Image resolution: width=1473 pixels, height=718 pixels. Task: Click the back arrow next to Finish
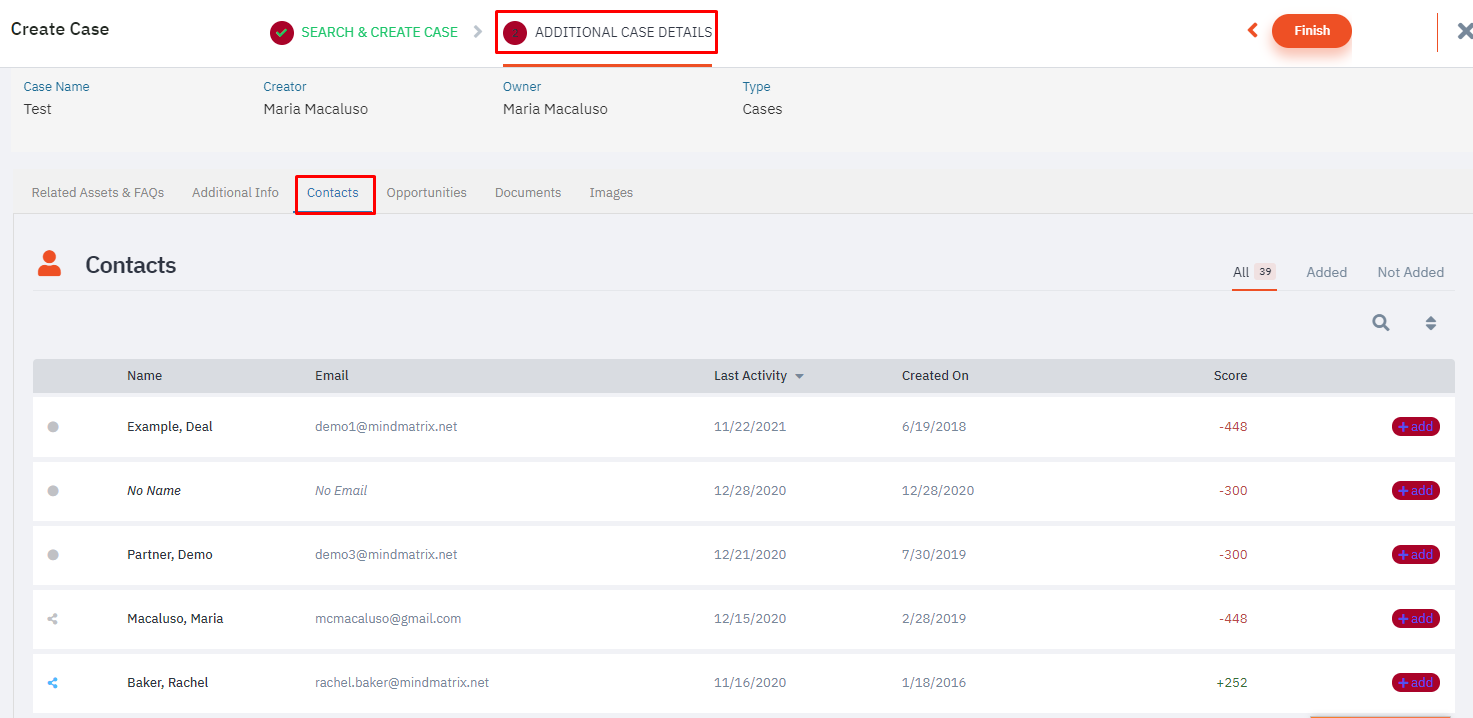click(x=1252, y=31)
